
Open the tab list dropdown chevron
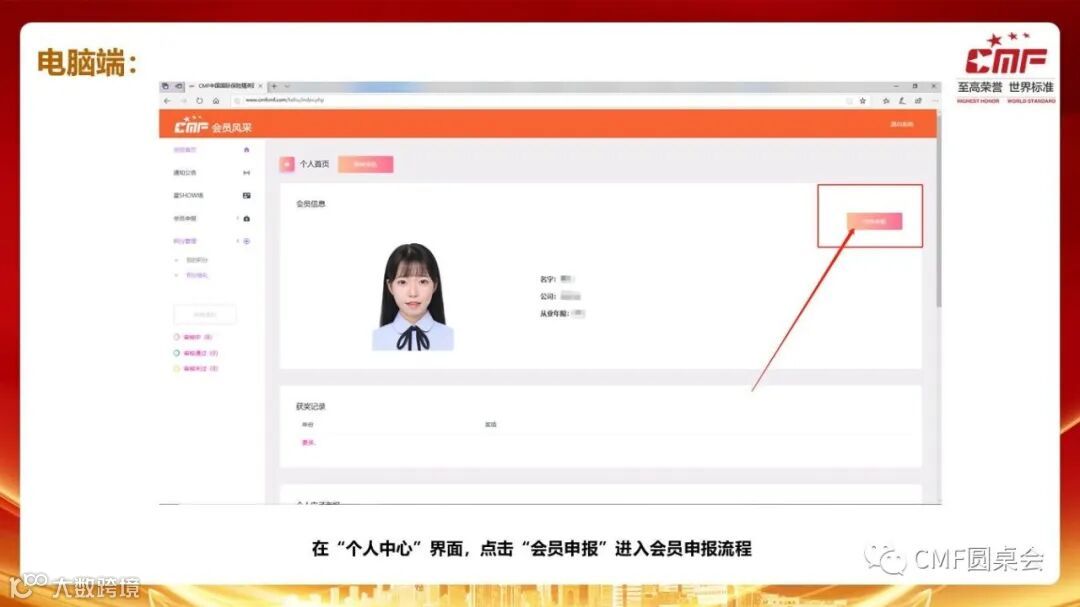(287, 86)
